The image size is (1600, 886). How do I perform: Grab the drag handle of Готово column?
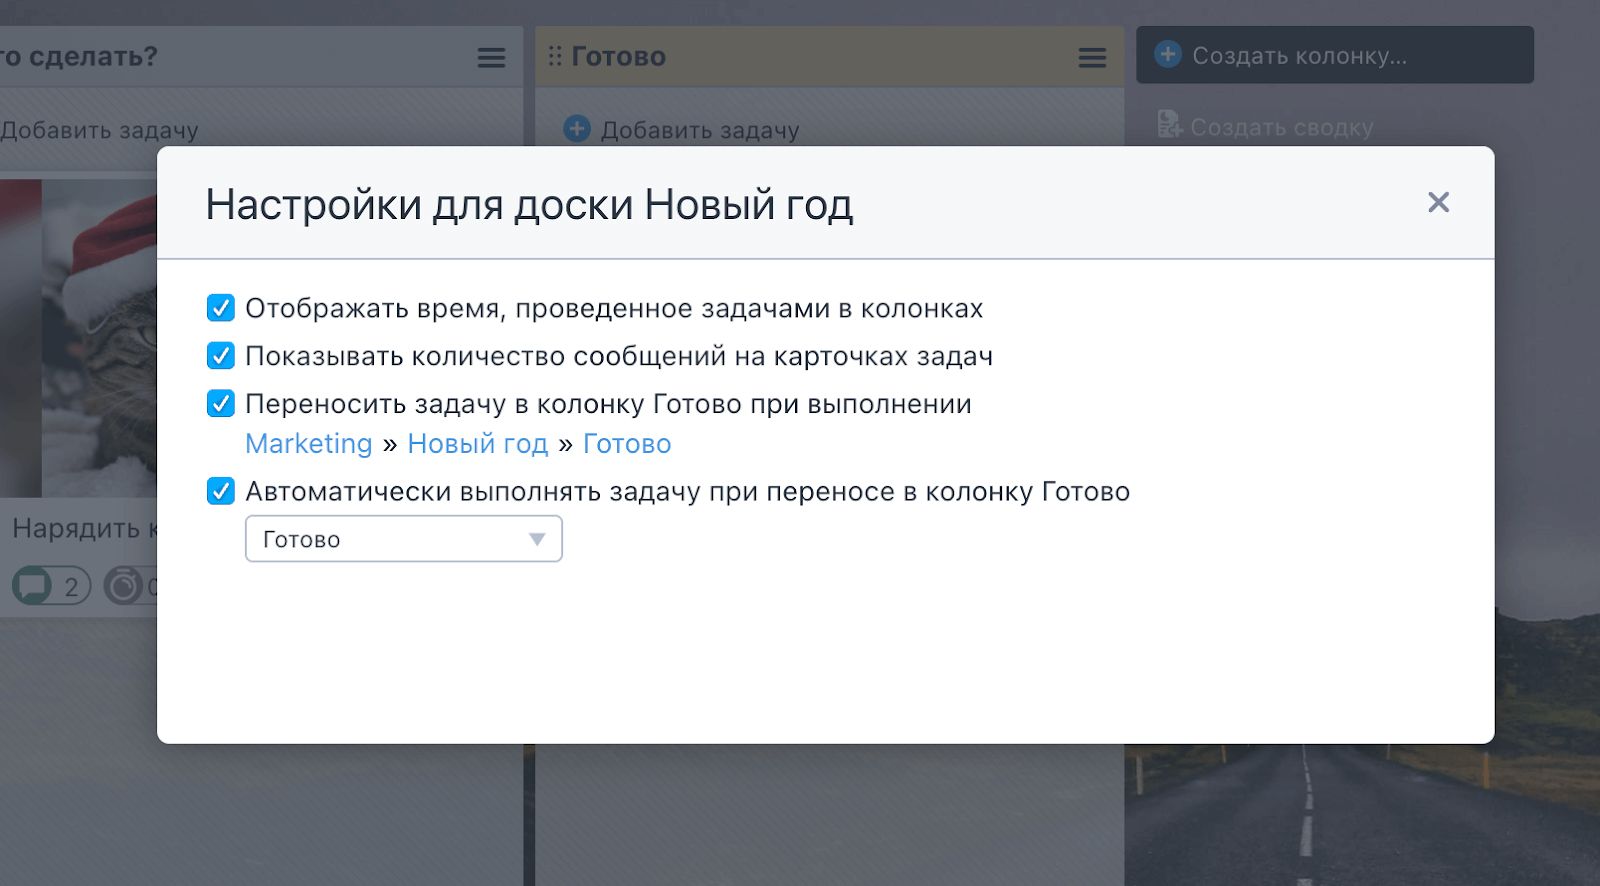click(x=555, y=56)
